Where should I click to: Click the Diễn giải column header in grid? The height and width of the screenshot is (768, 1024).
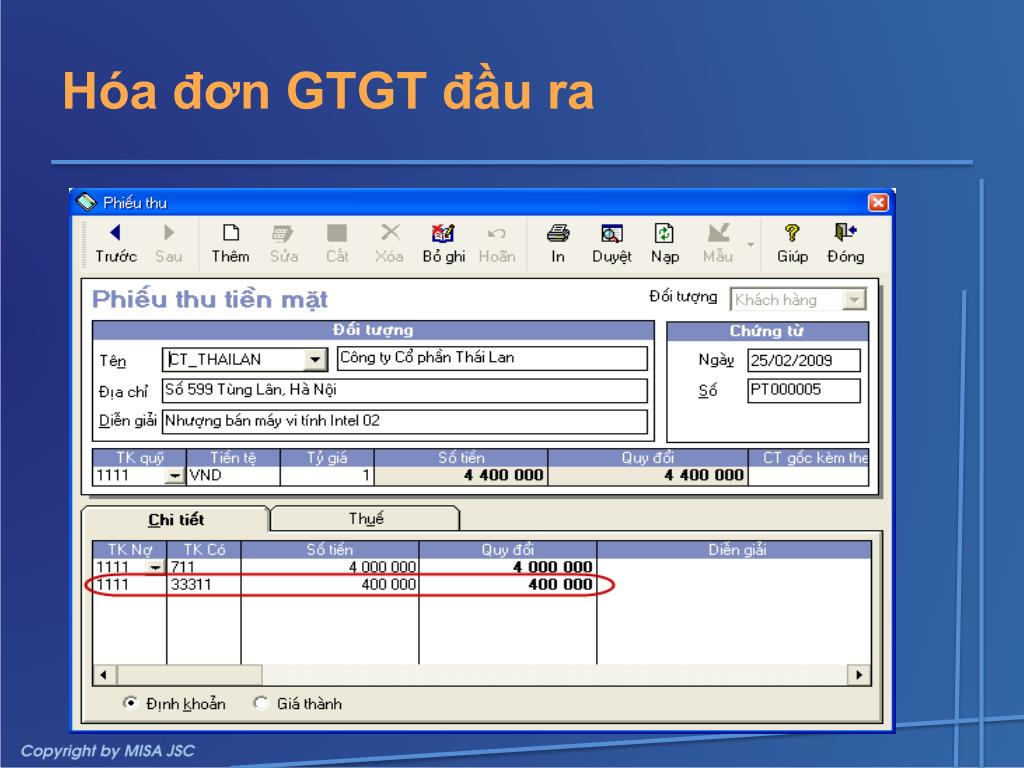734,550
